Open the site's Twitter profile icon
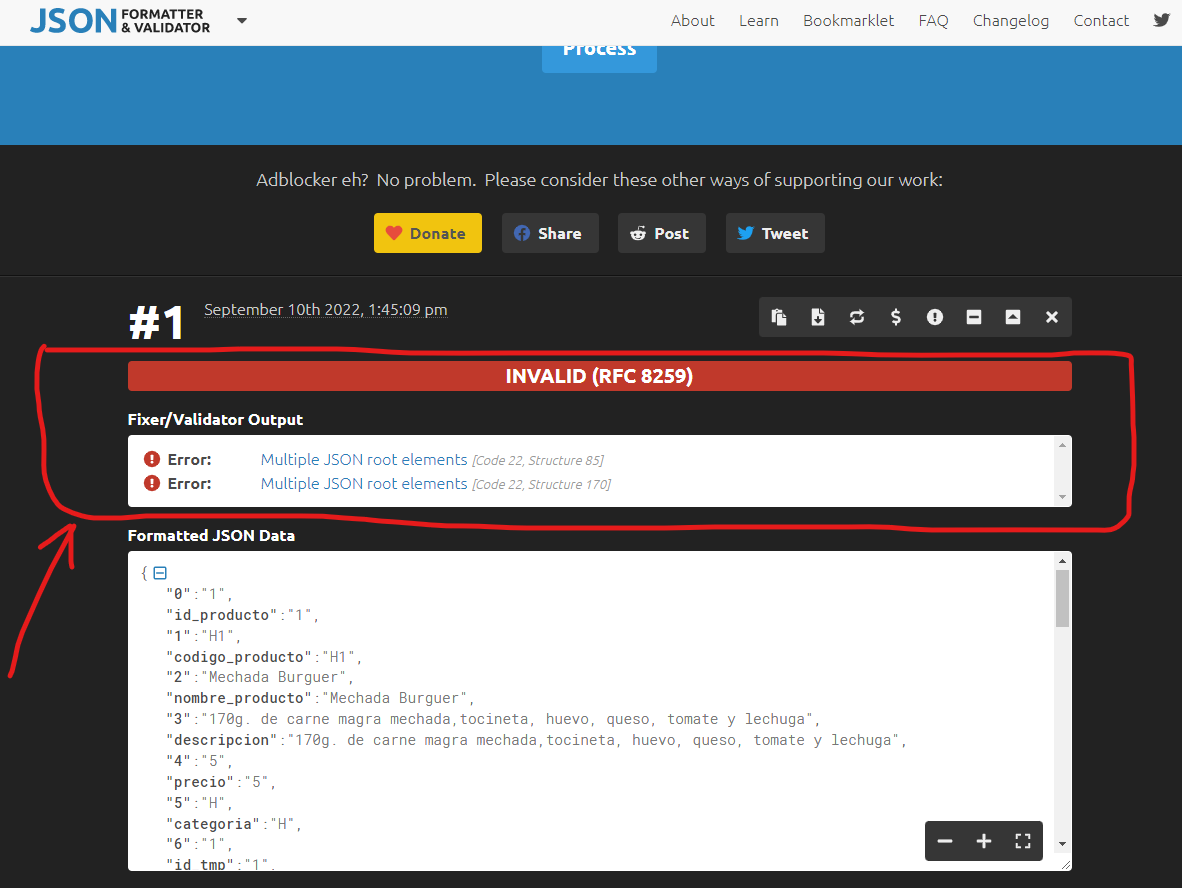The height and width of the screenshot is (888, 1182). tap(1160, 19)
